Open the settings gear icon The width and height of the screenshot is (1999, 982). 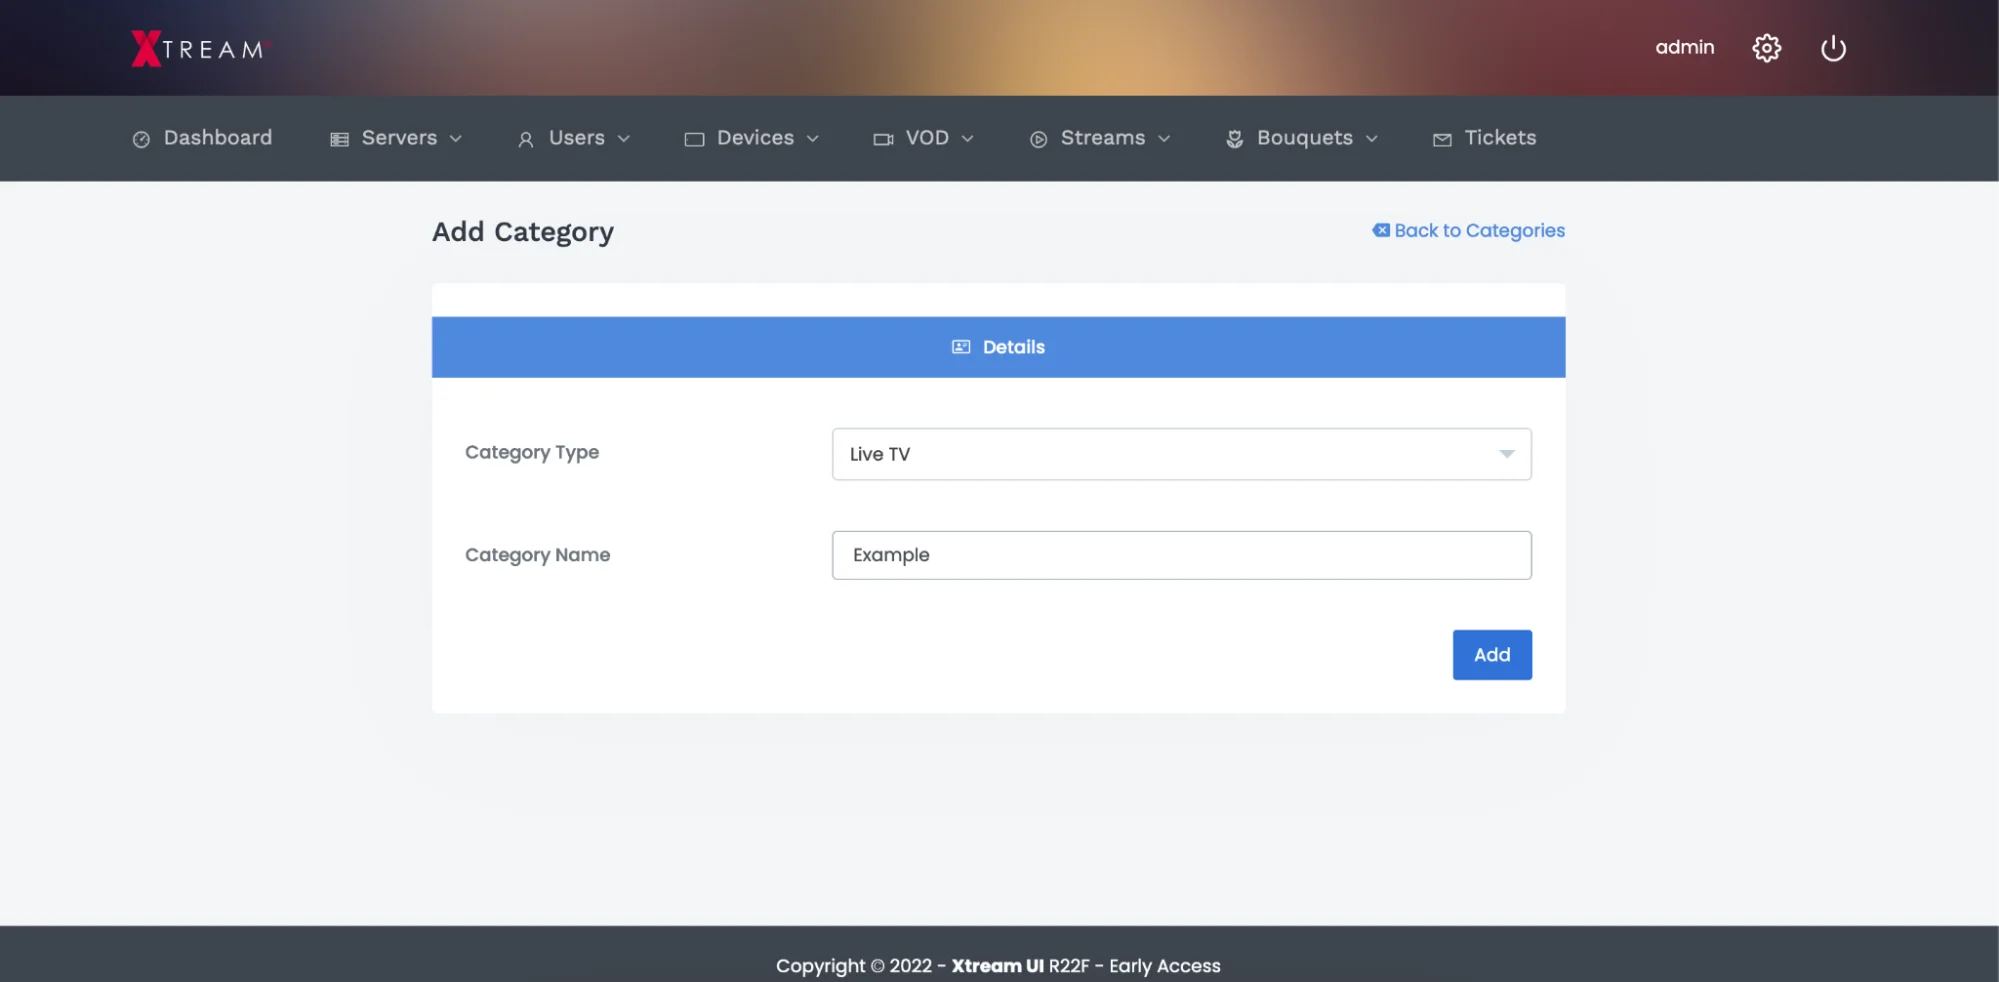coord(1766,48)
